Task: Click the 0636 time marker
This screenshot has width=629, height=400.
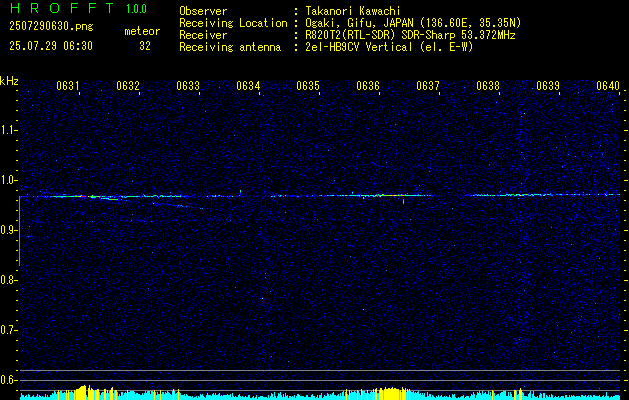Action: pyautogui.click(x=368, y=86)
